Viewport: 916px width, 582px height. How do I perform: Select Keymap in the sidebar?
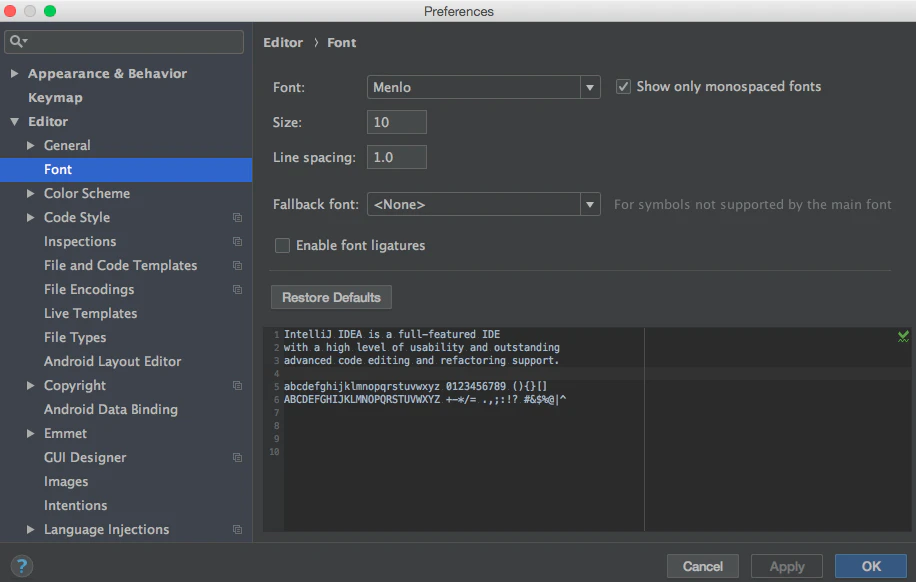[55, 98]
